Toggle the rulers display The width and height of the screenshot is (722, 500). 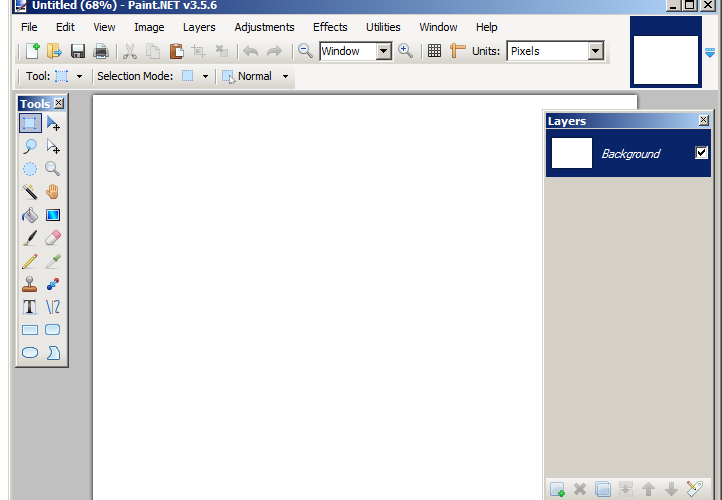(x=457, y=51)
